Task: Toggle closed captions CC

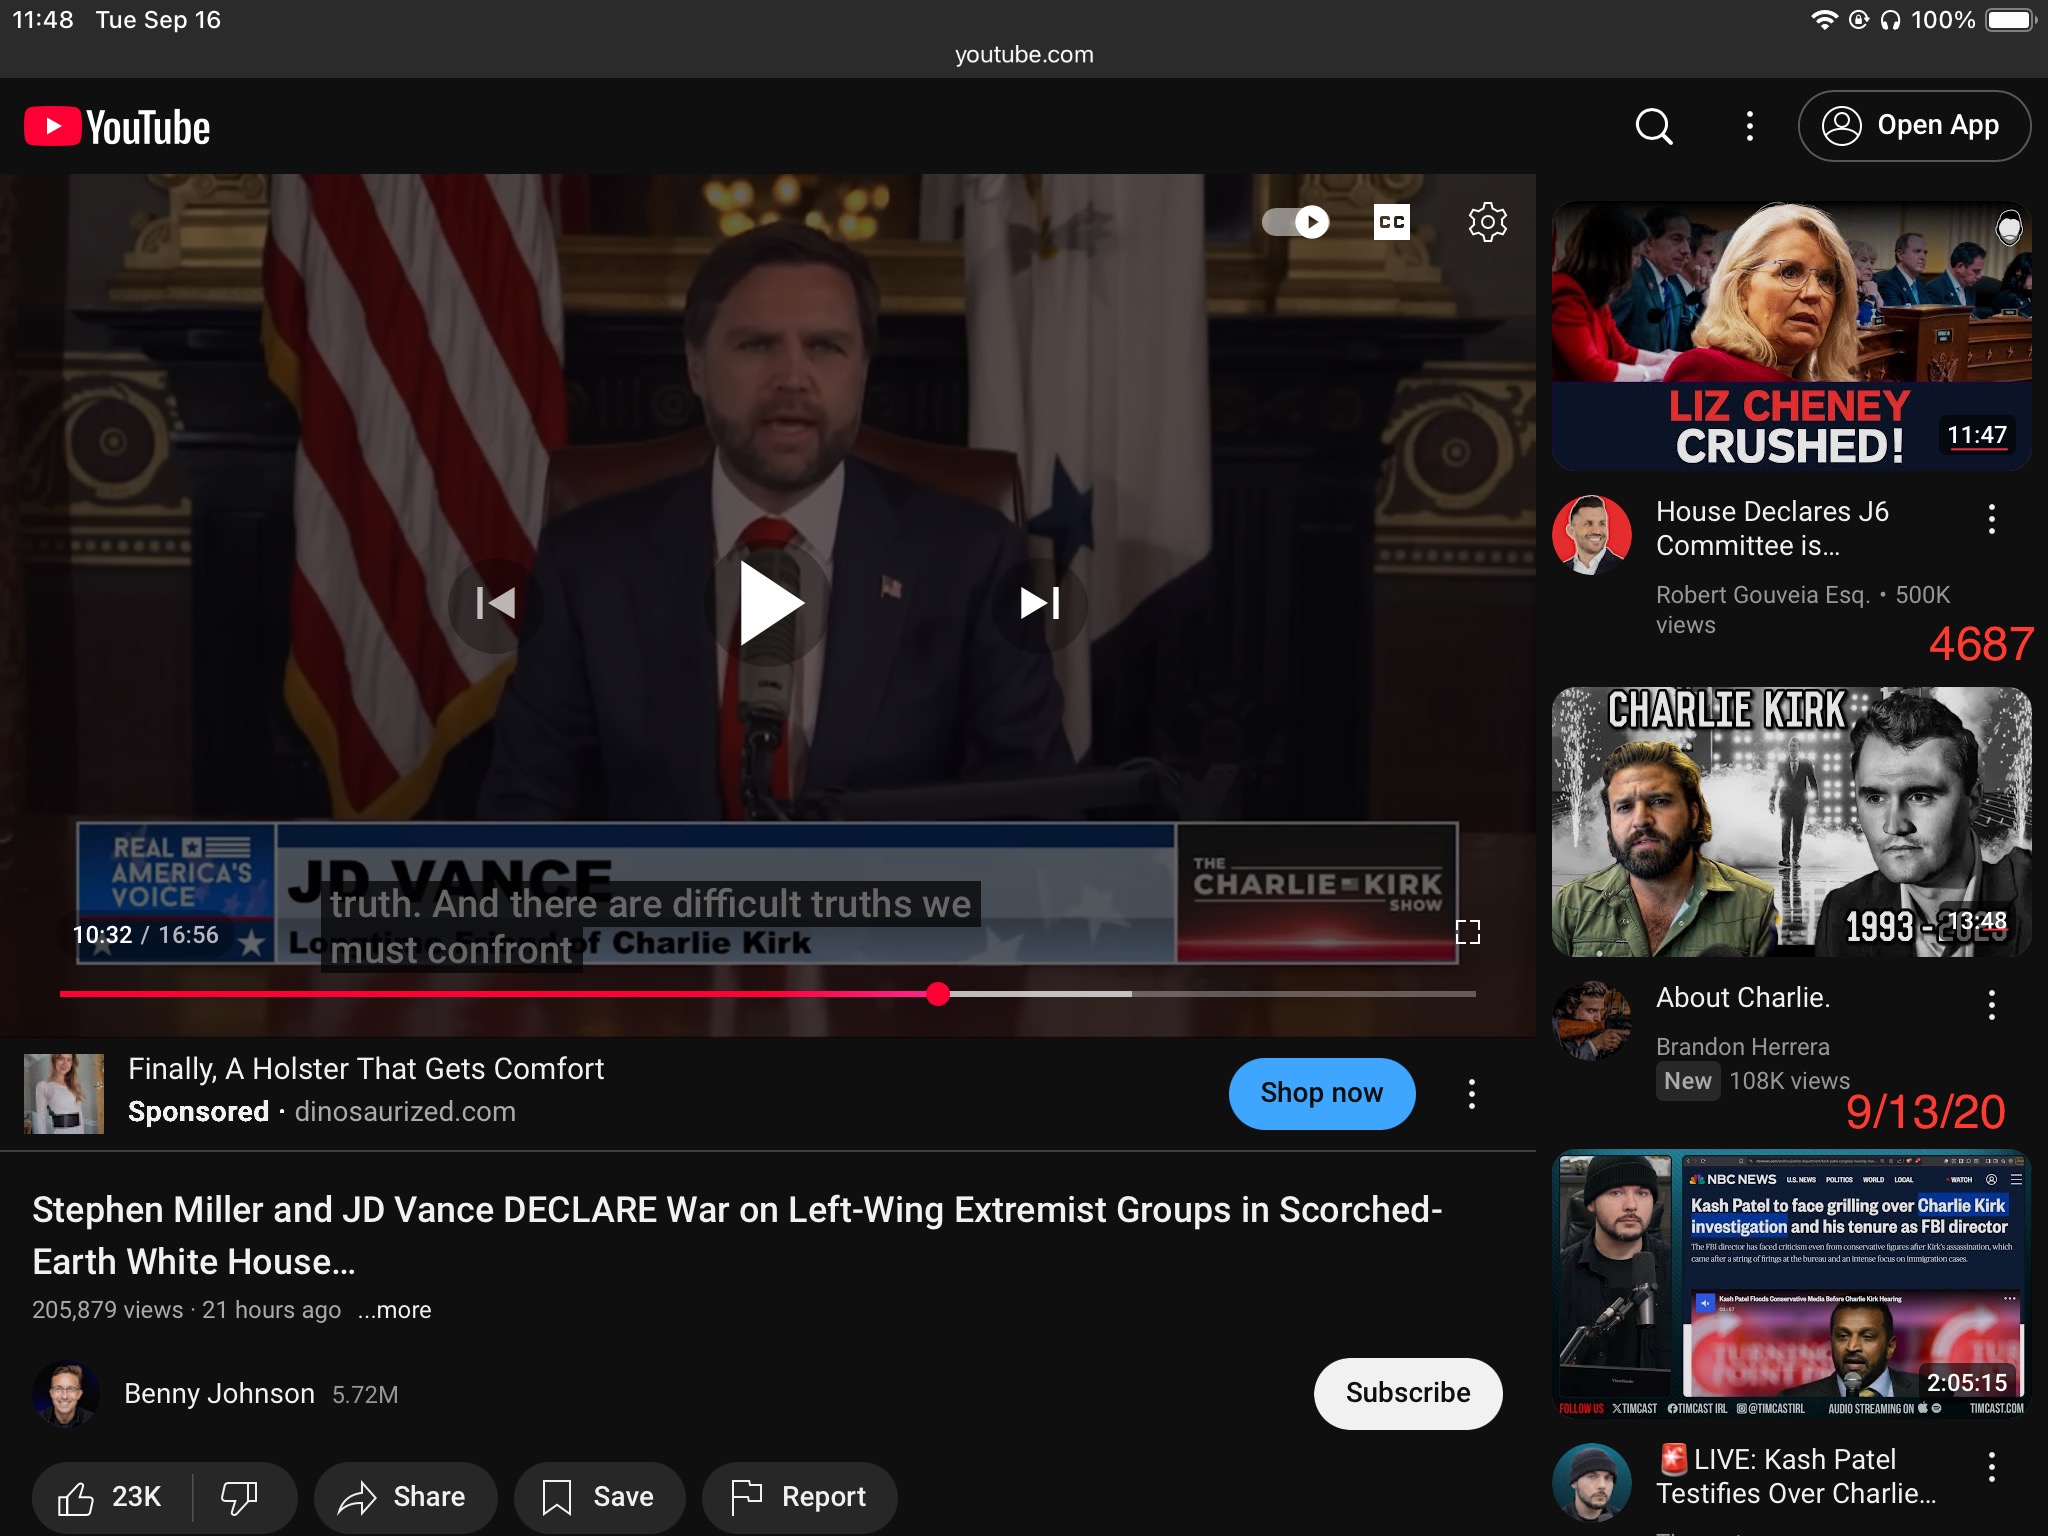Action: pos(1391,221)
